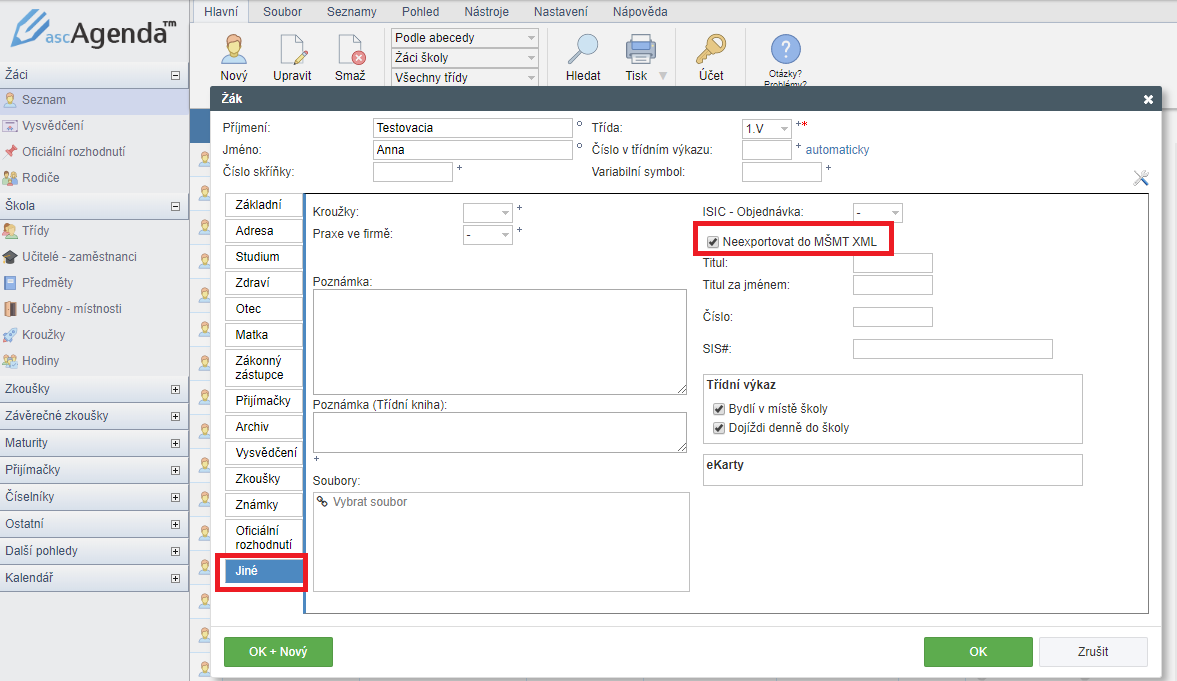Open the Třída dropdown showing 1.V
The width and height of the screenshot is (1177, 681).
tap(766, 129)
